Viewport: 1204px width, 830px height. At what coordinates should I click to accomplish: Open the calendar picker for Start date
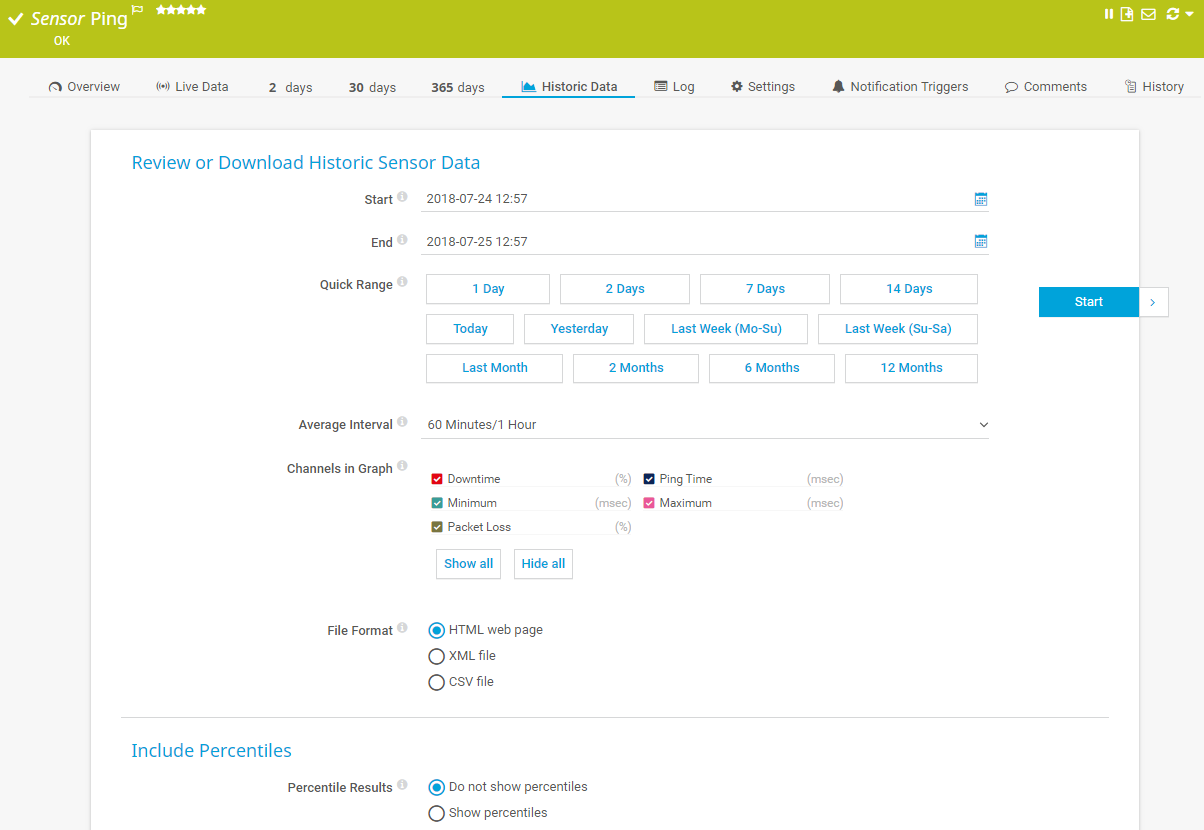point(981,199)
